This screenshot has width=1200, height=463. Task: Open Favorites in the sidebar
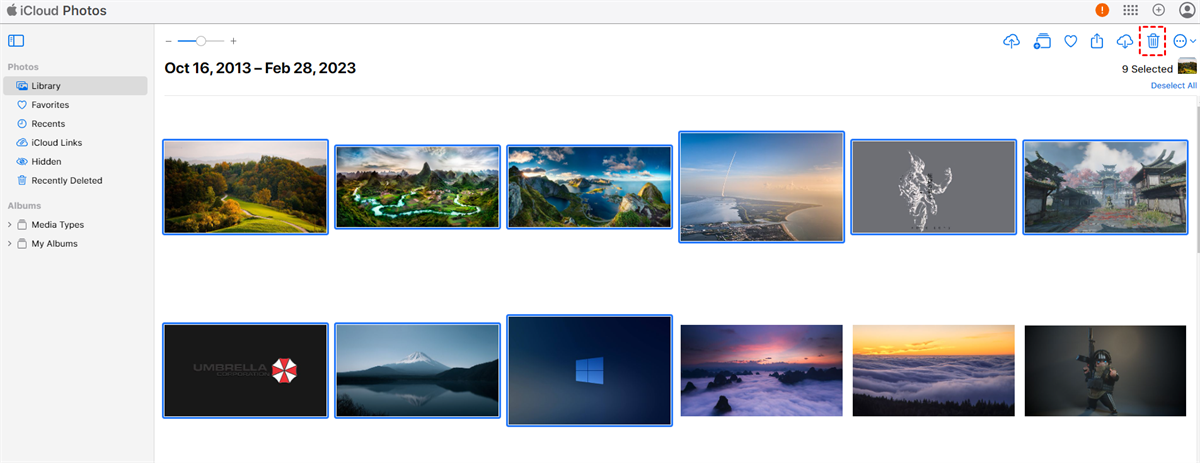point(76,105)
